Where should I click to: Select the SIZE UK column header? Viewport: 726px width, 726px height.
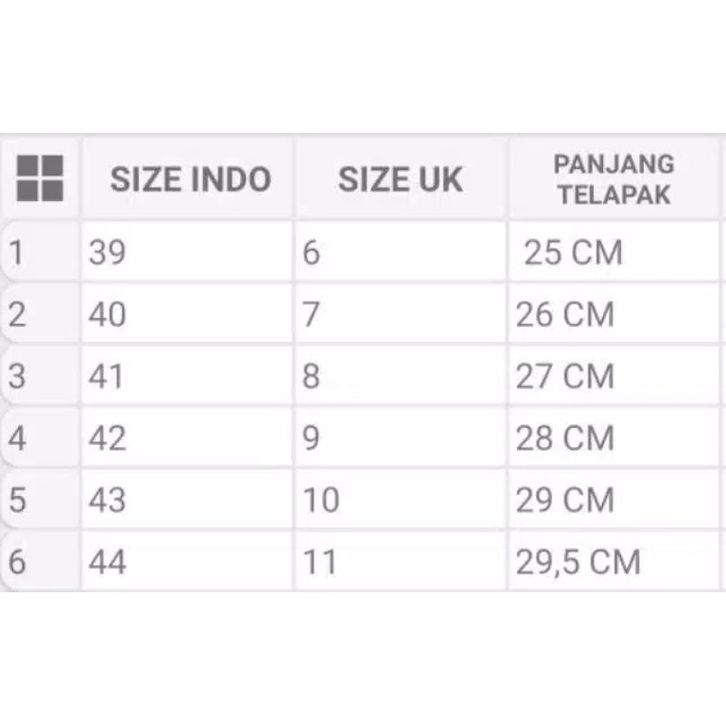coord(400,180)
